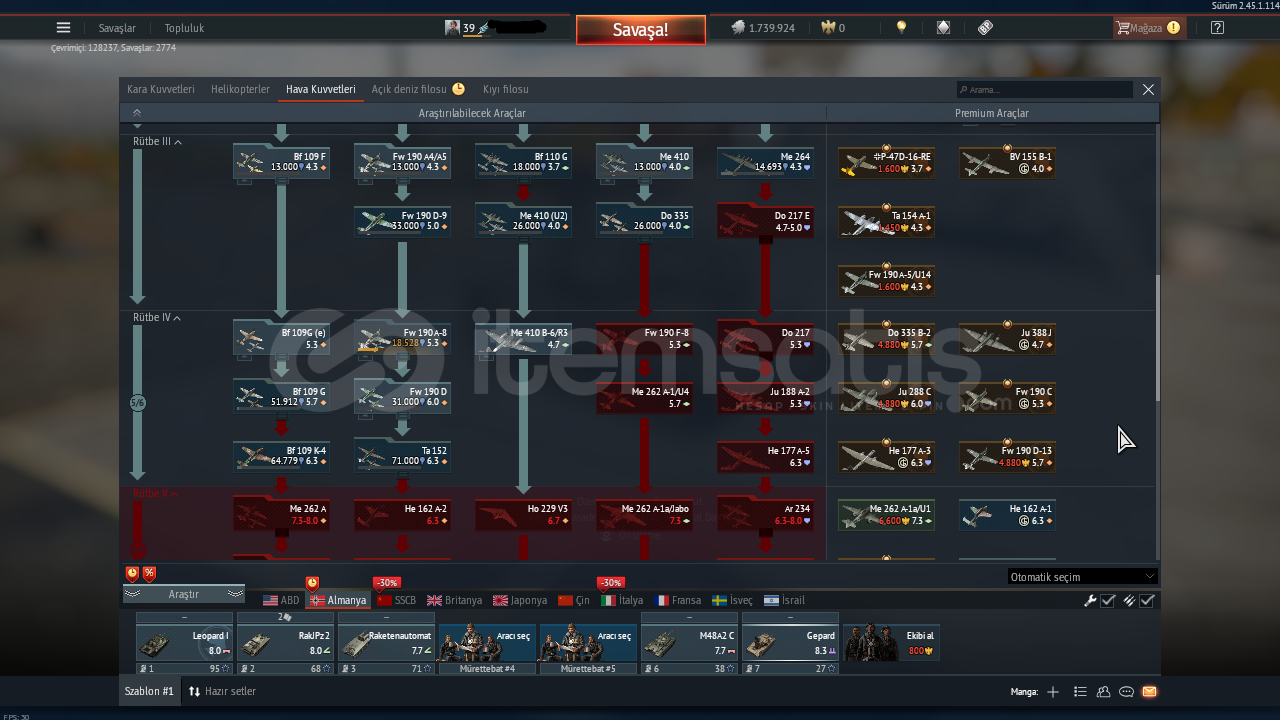Click the first red shield clock booster icon
Screen dimensions: 1280x720
point(132,573)
